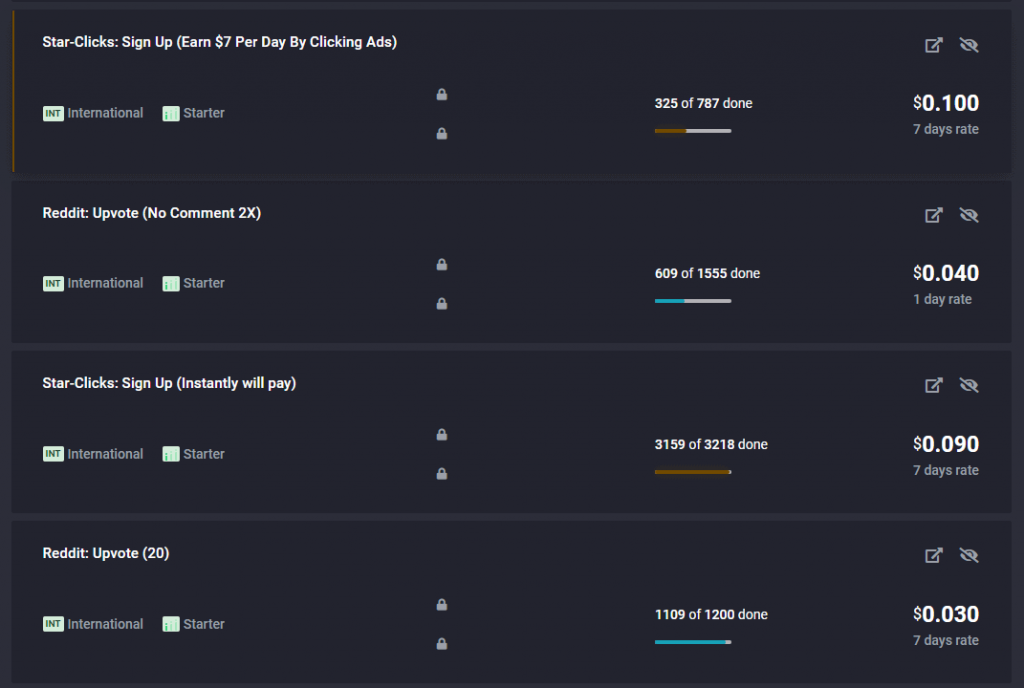Click lower lock icon in Reddit Upvote 2X row

click(442, 304)
